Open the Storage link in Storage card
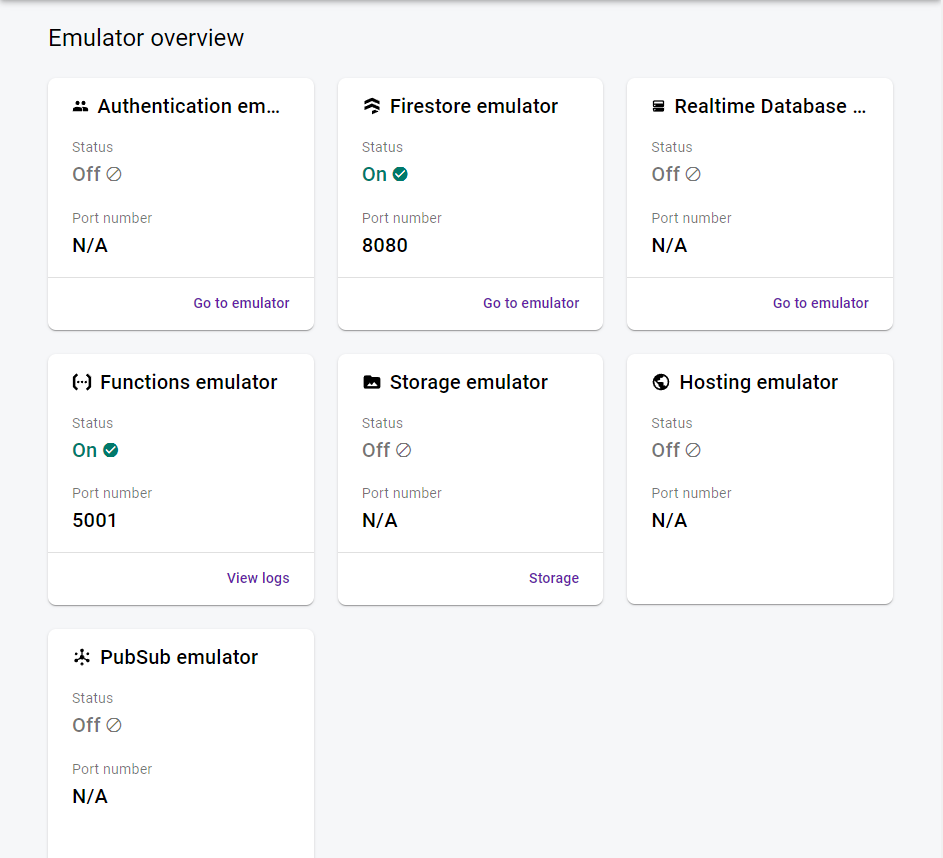943x858 pixels. pyautogui.click(x=554, y=578)
